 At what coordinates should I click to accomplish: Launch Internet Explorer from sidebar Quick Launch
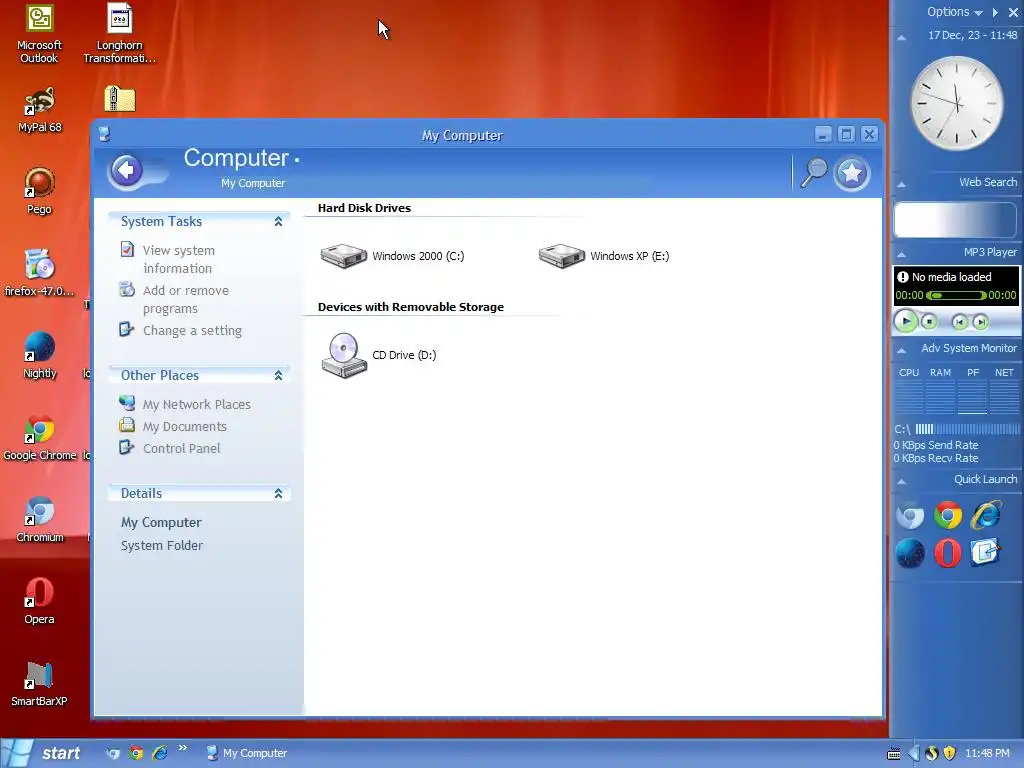coord(985,515)
